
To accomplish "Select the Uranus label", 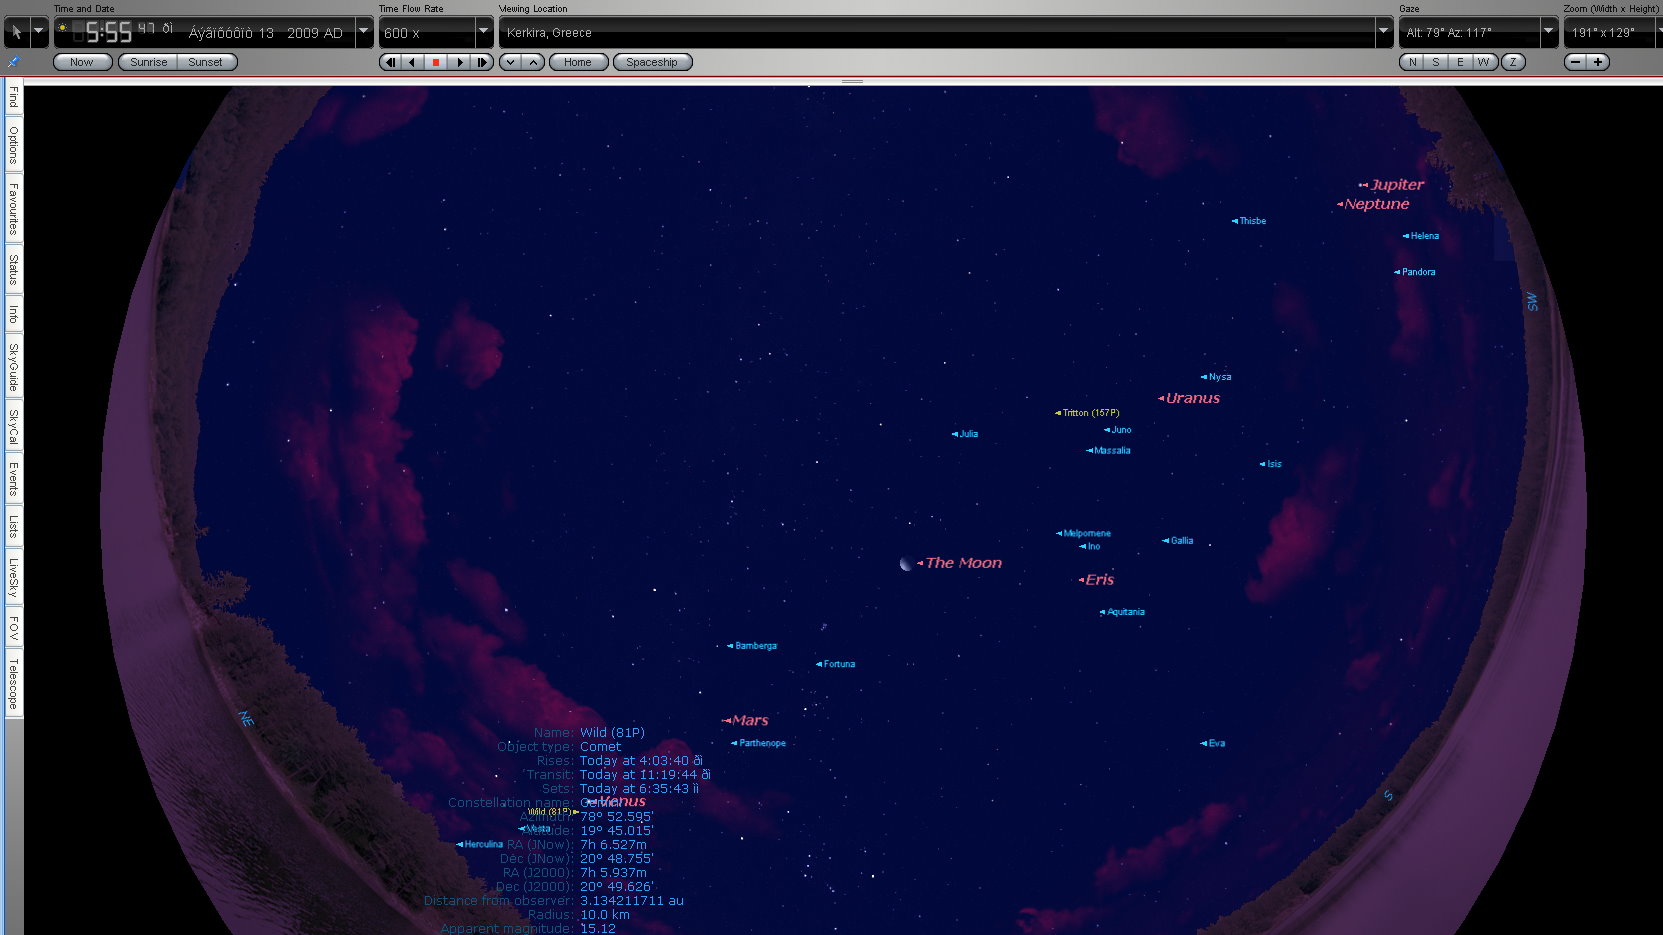I will (1192, 398).
